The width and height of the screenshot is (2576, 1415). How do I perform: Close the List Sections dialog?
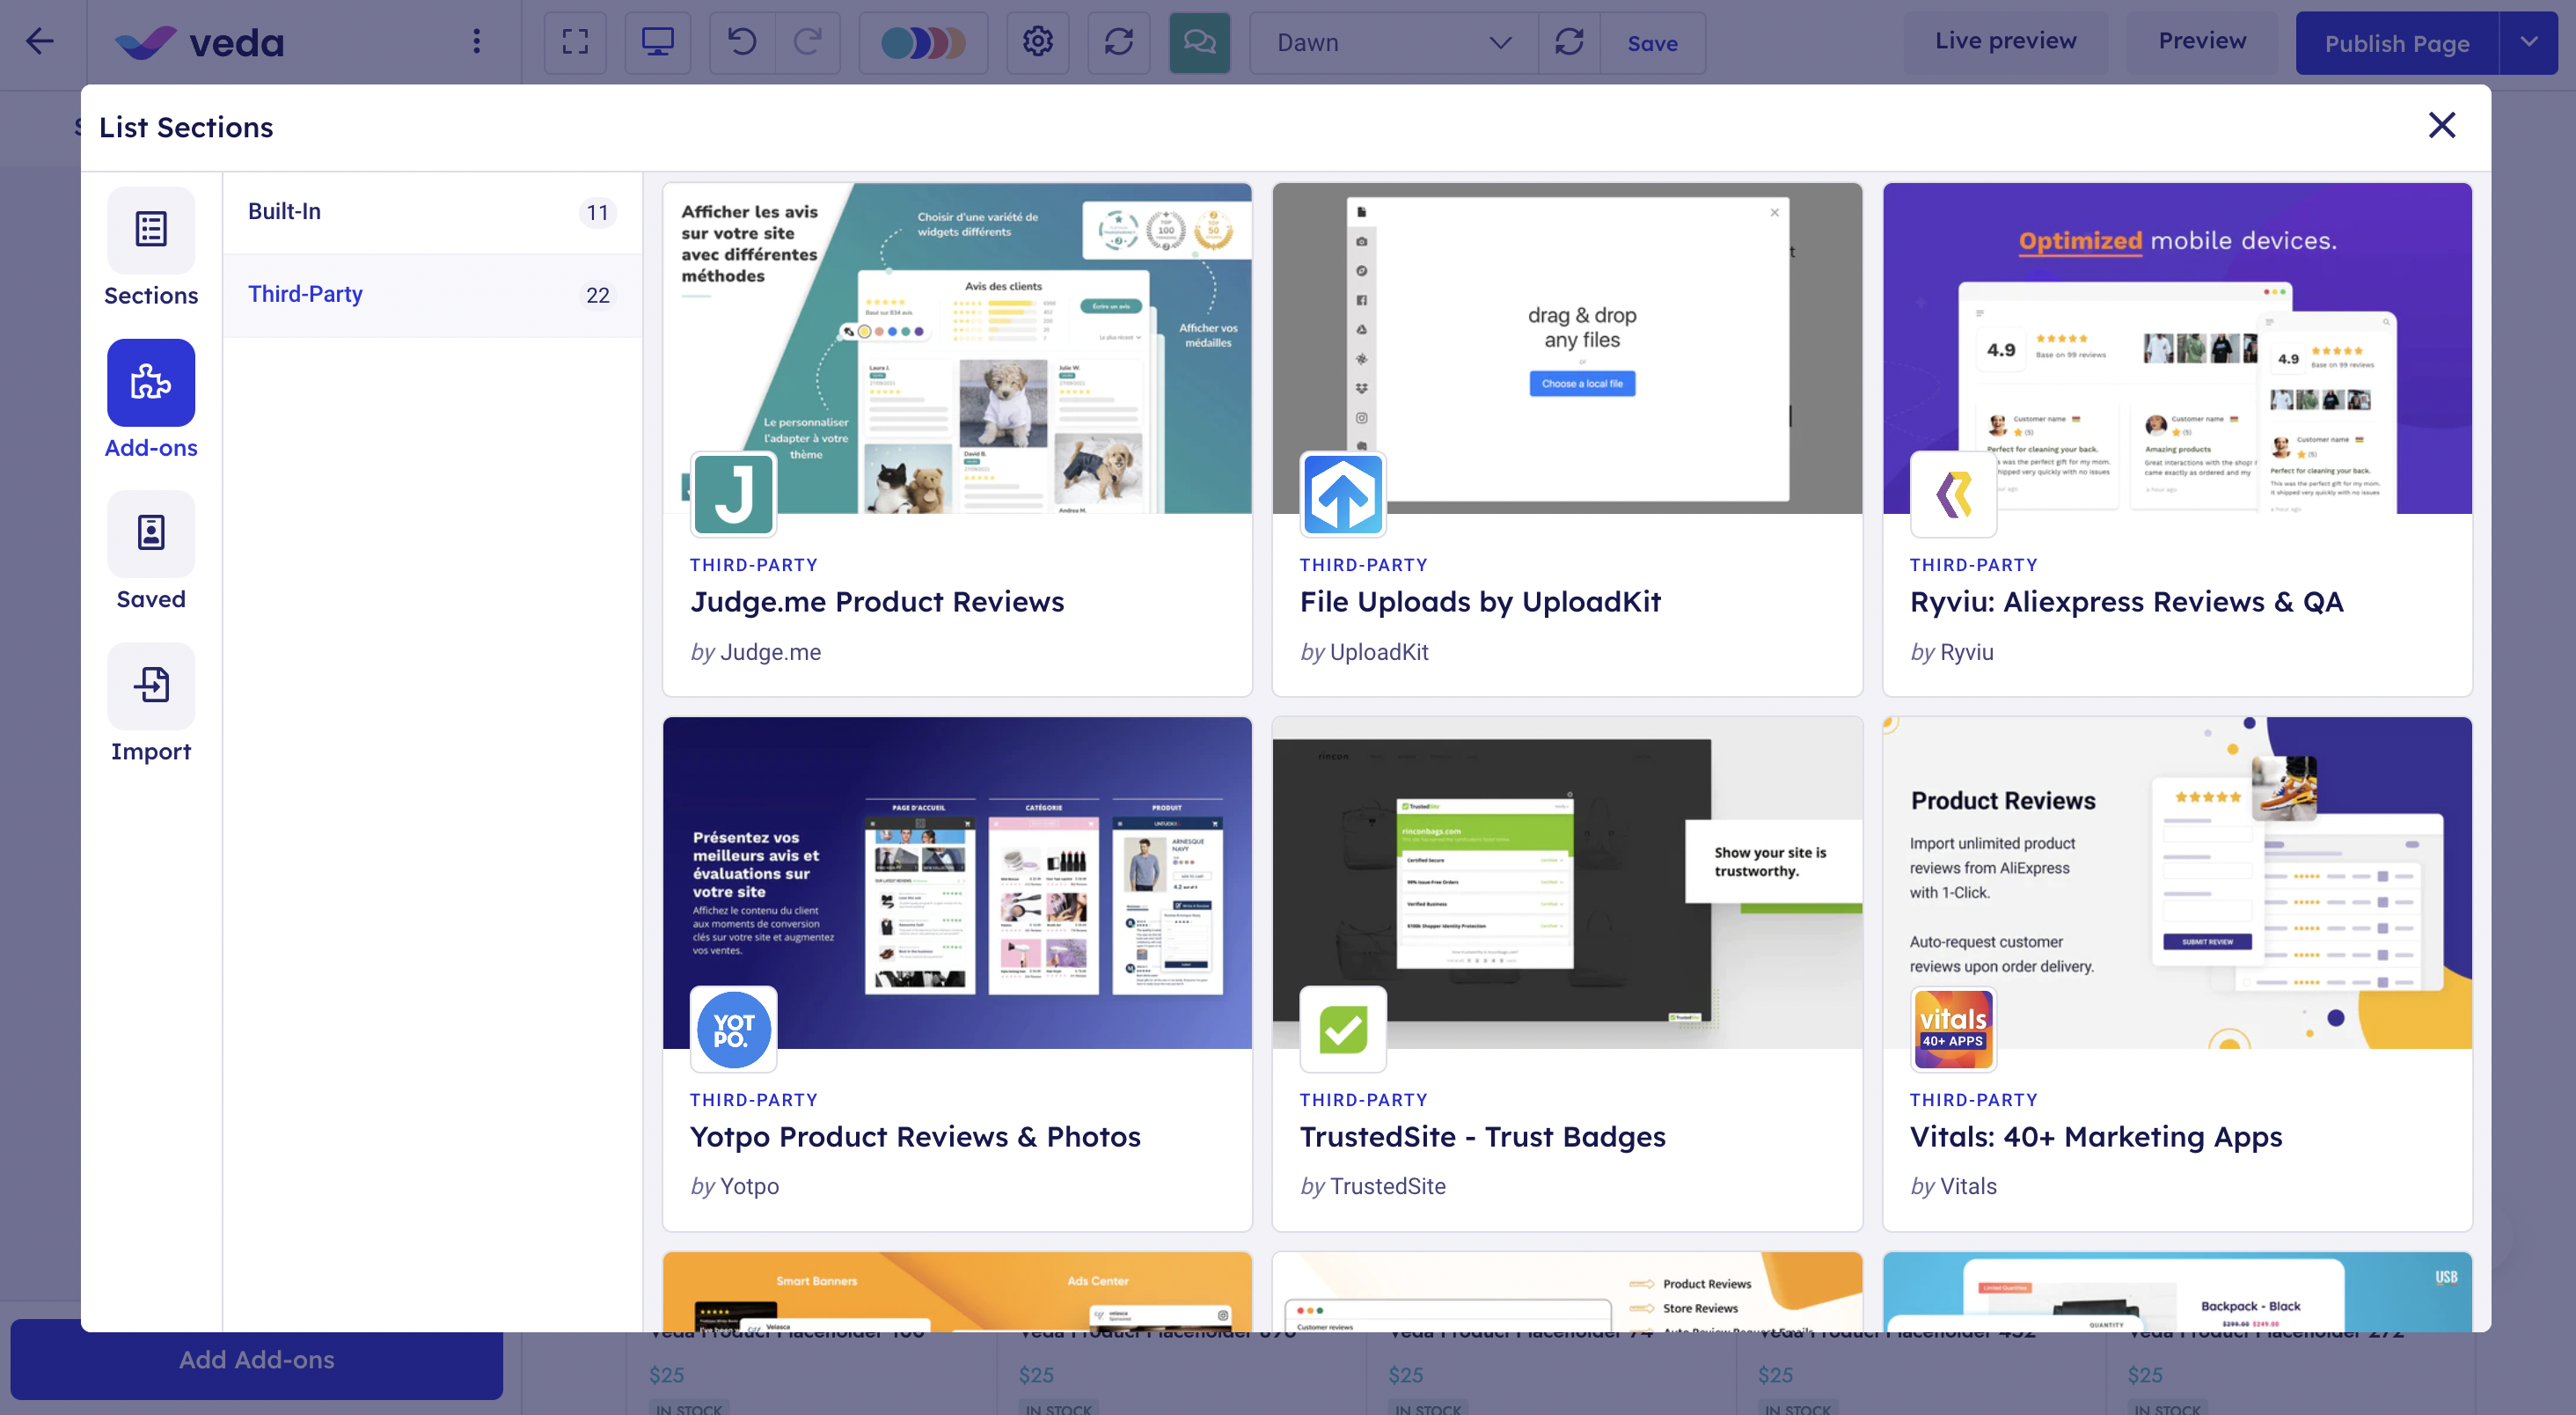point(2441,126)
